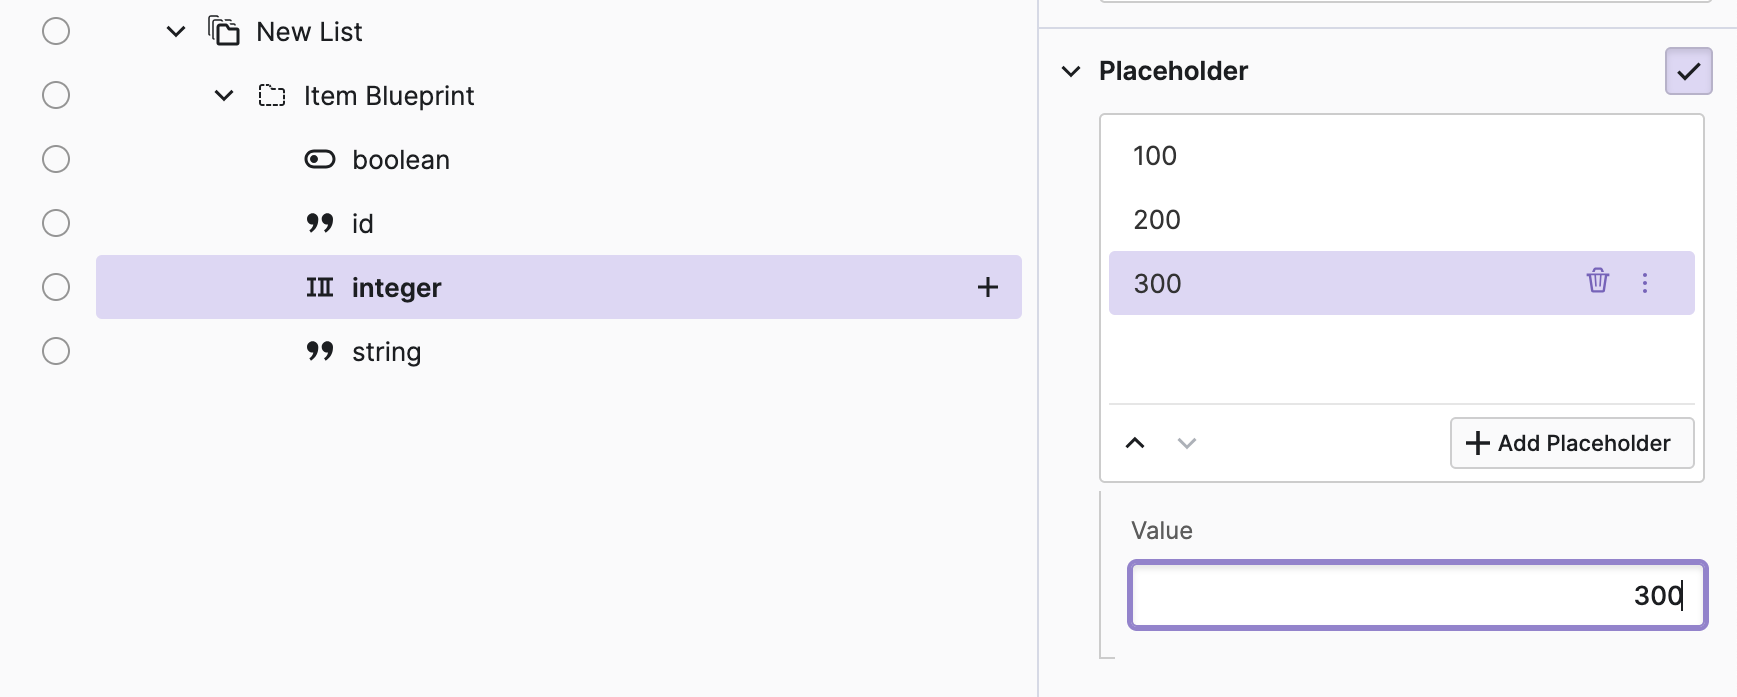
Task: Collapse the Item Blueprint node
Action: tap(224, 96)
